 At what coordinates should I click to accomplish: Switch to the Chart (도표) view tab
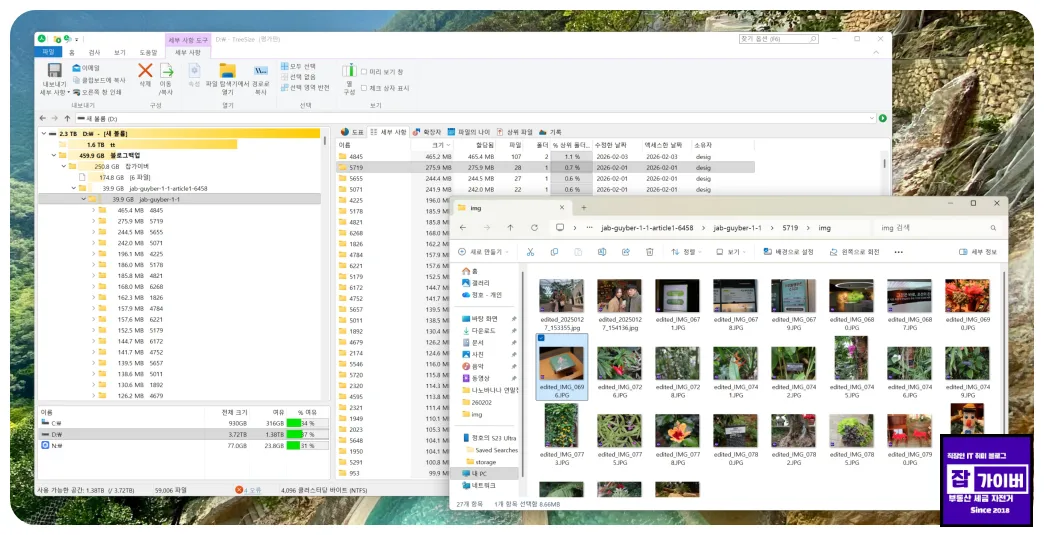click(x=352, y=132)
